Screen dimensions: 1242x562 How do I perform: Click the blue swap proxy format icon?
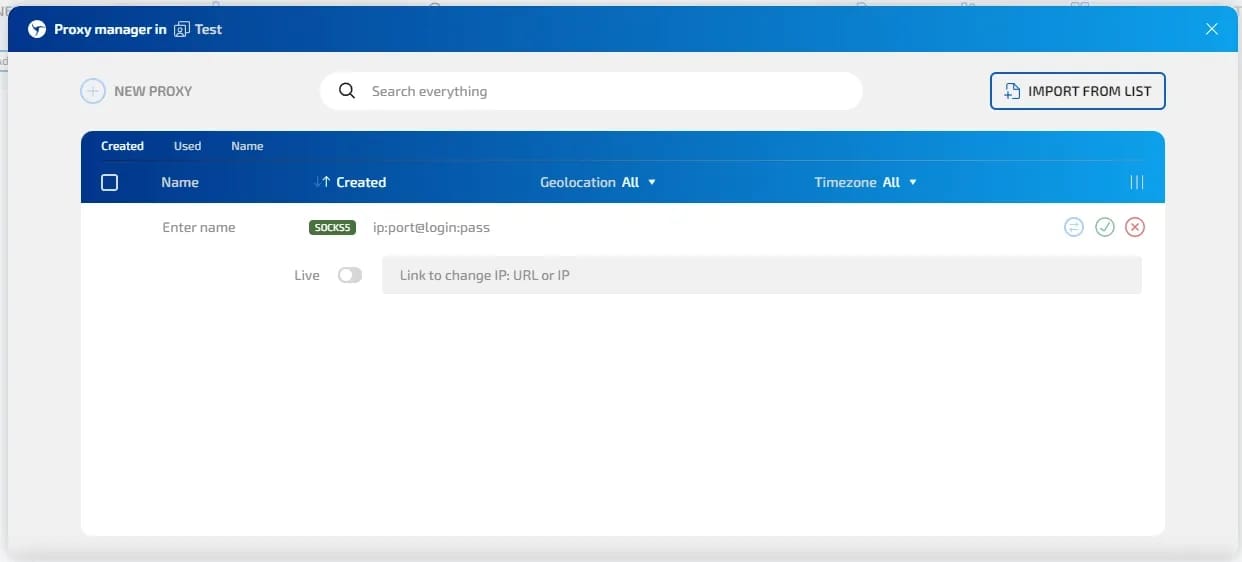(x=1073, y=227)
